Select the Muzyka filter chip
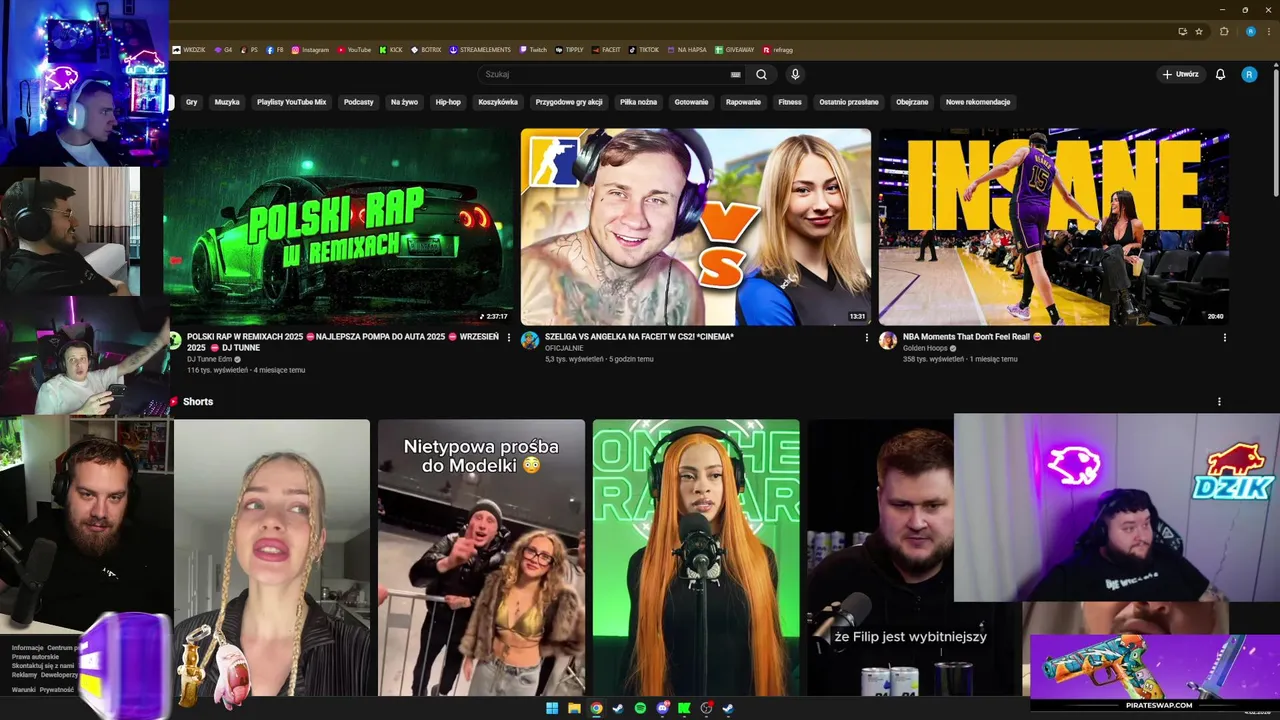 click(227, 102)
